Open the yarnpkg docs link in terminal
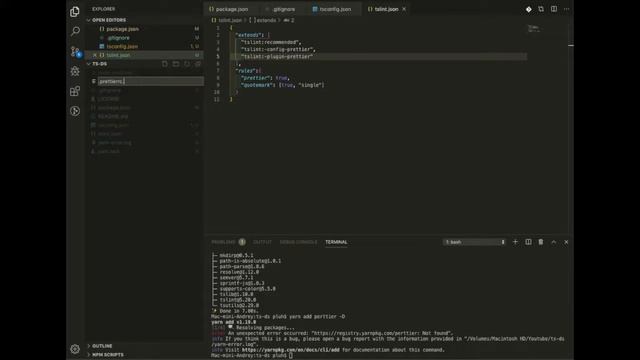The image size is (640, 360). tap(290, 350)
